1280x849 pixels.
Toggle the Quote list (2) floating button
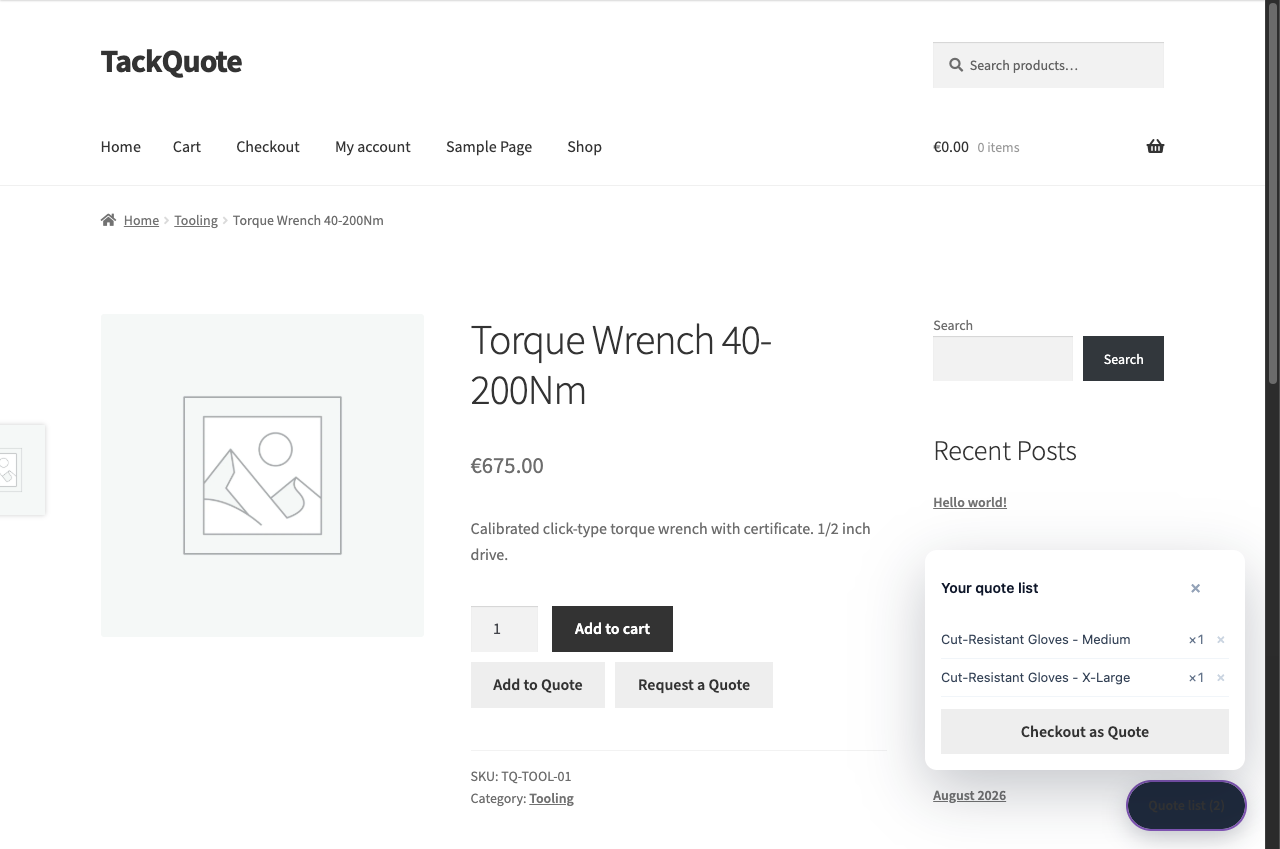[x=1186, y=805]
